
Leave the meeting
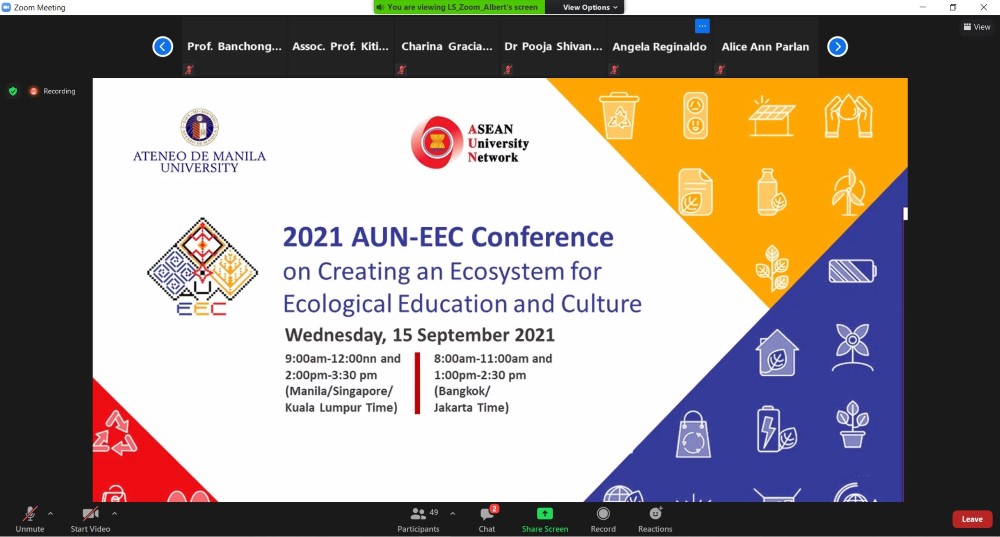tap(971, 519)
